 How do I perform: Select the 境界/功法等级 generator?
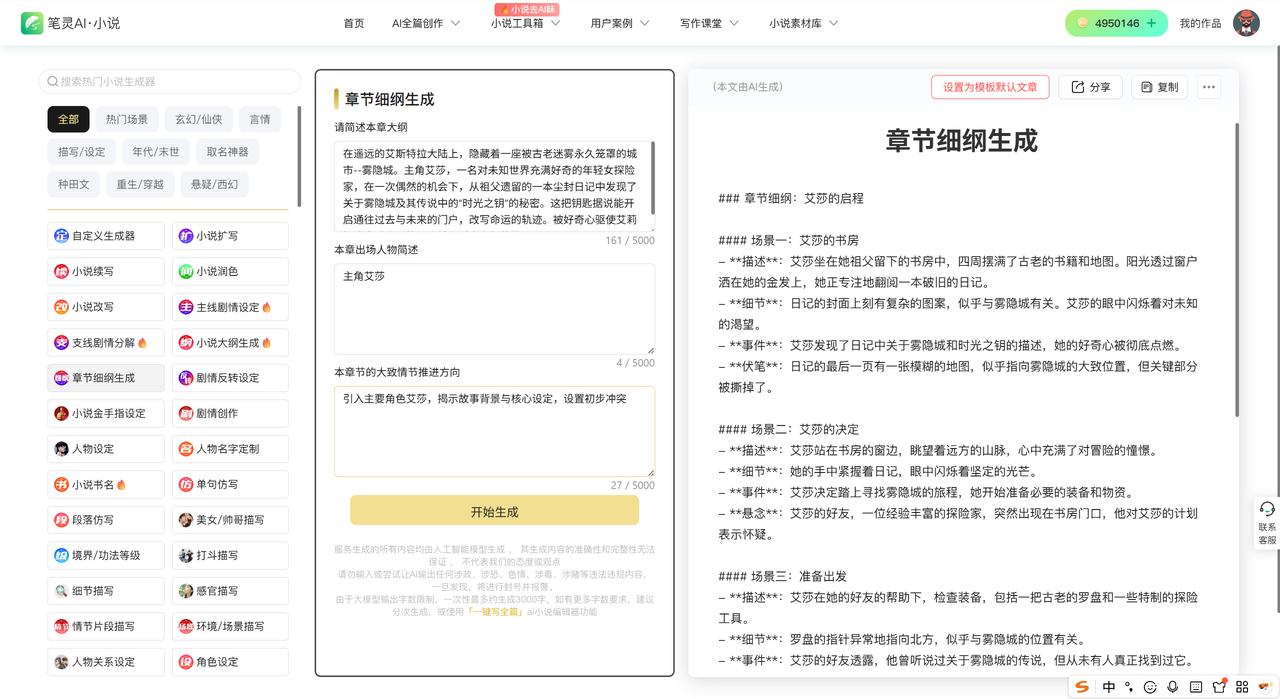[x=106, y=555]
